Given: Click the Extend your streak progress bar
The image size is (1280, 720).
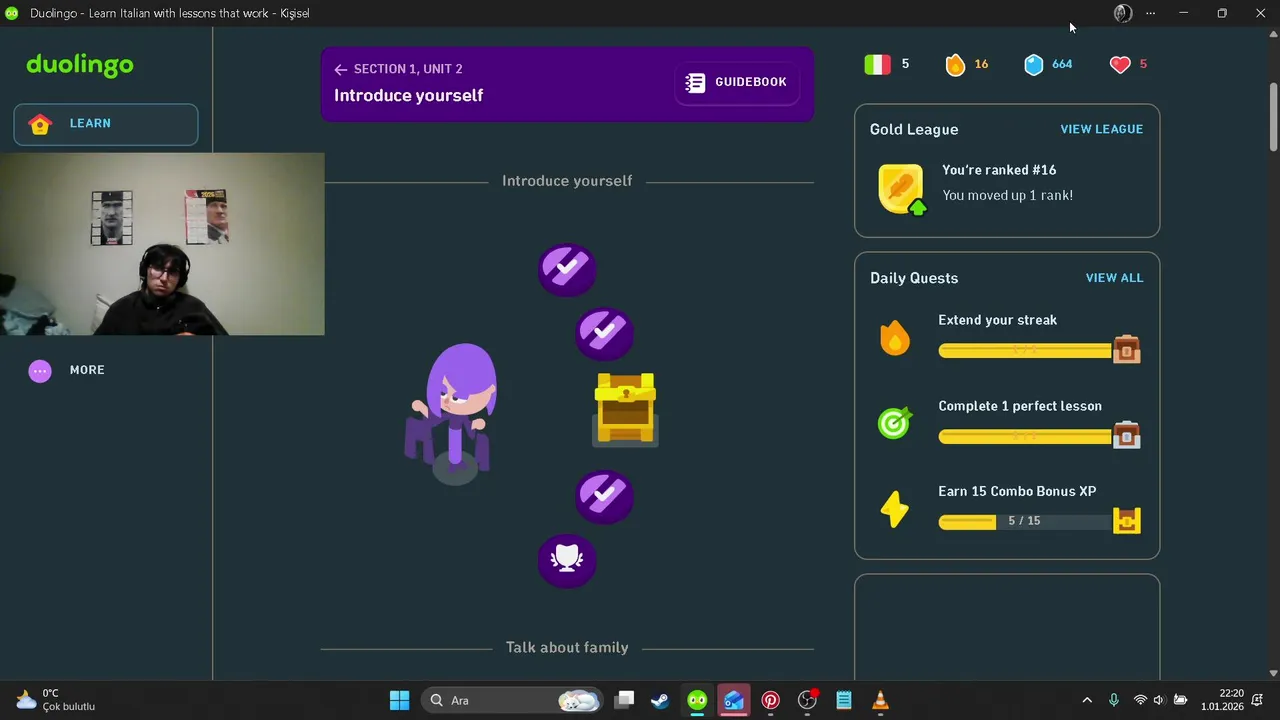Looking at the screenshot, I should click(x=1025, y=350).
